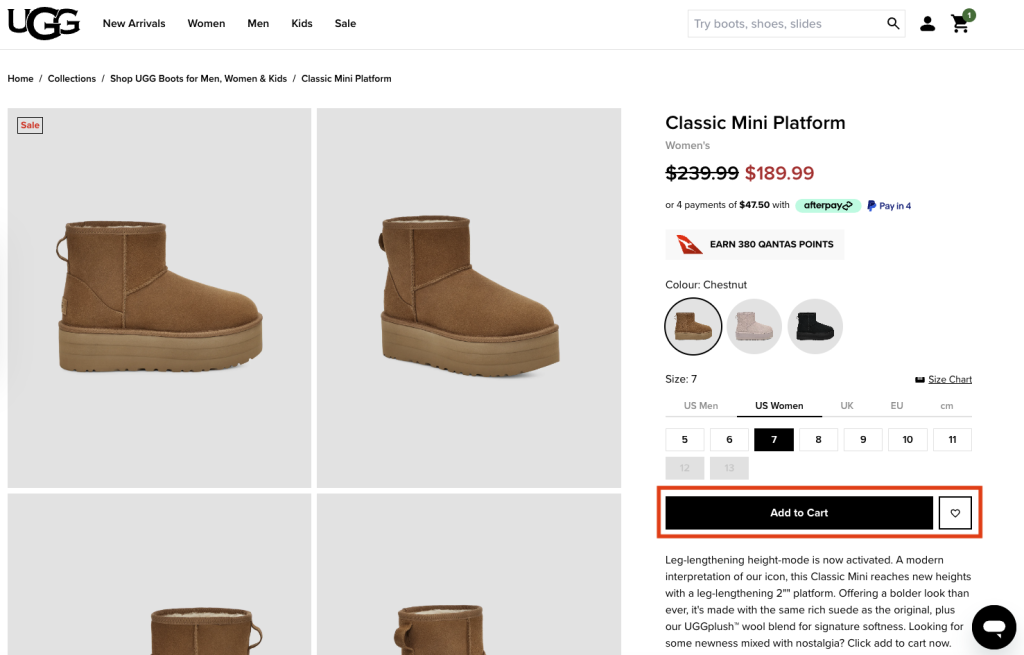Open the Women navigation menu

[206, 24]
